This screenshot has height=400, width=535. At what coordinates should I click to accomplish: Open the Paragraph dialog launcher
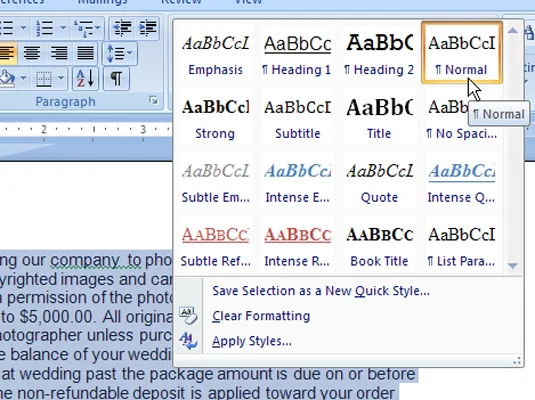point(154,101)
